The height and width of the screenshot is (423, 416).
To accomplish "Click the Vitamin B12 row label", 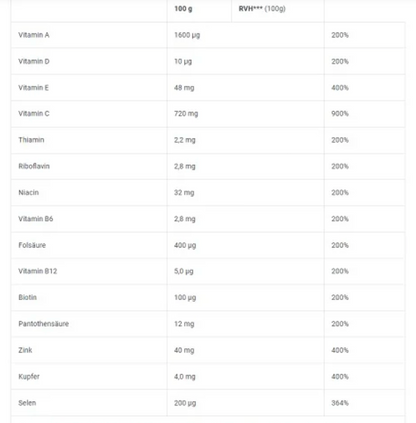I will [x=38, y=271].
